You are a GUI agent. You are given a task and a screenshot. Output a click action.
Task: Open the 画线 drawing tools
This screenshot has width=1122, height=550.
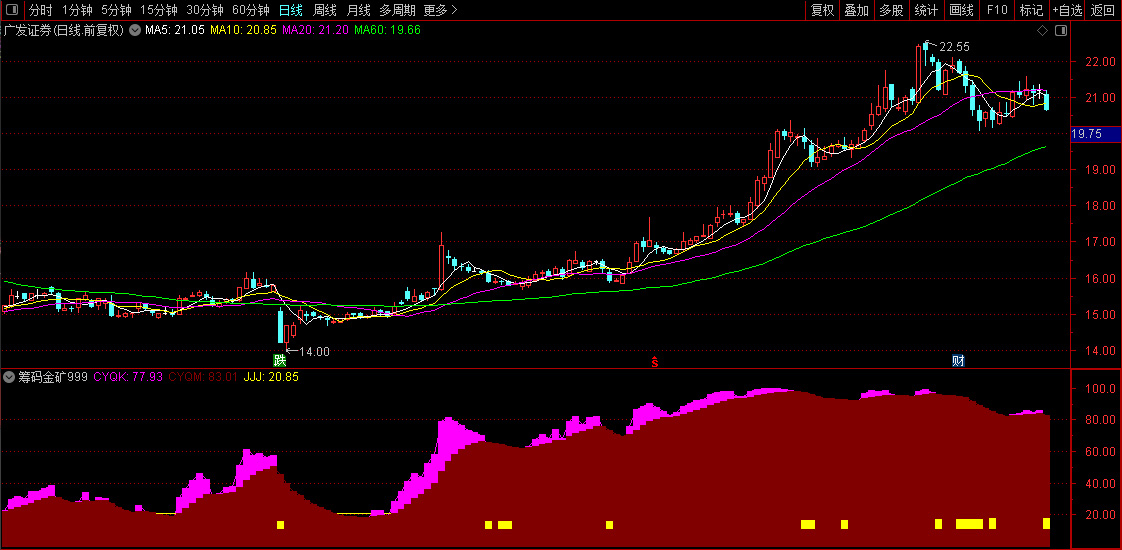tap(961, 10)
